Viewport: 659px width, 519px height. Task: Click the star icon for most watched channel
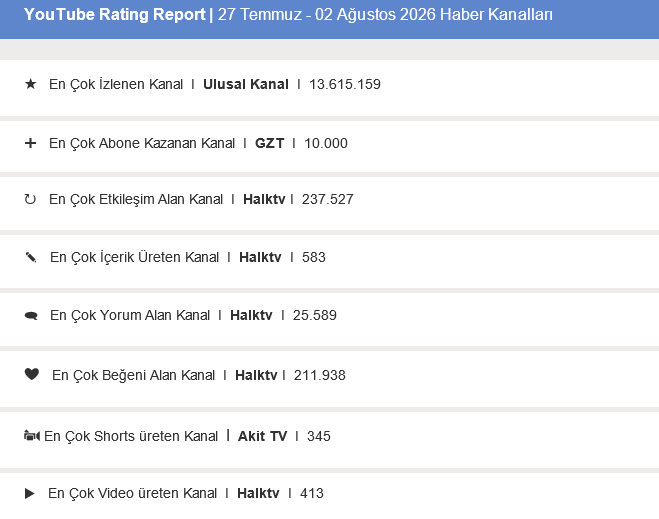tap(30, 84)
